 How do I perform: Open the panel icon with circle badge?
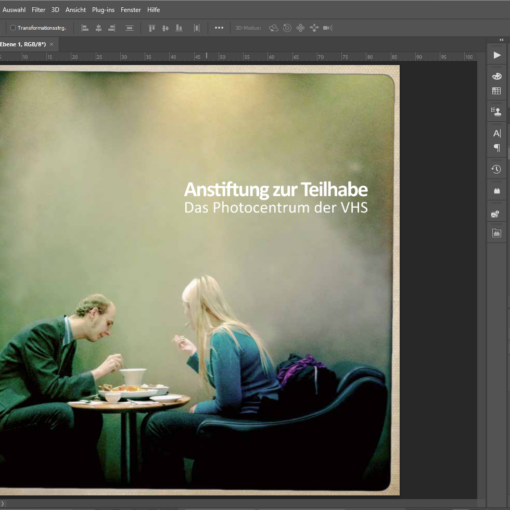496,214
